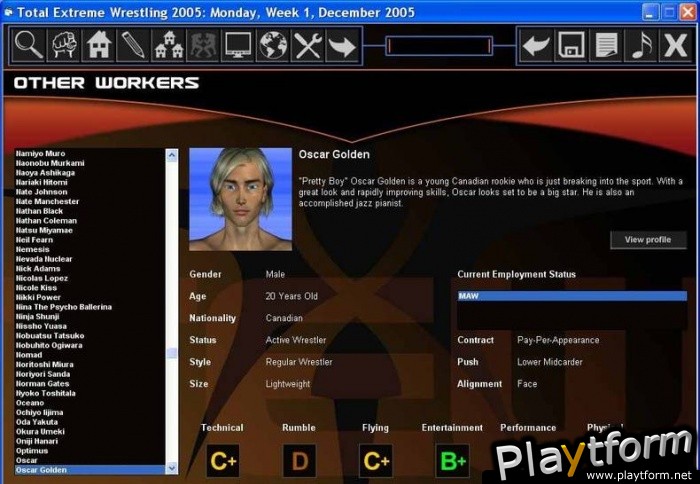Viewport: 700px width, 484px height.
Task: Select Oda Yakuta in worker list
Action: pos(90,422)
